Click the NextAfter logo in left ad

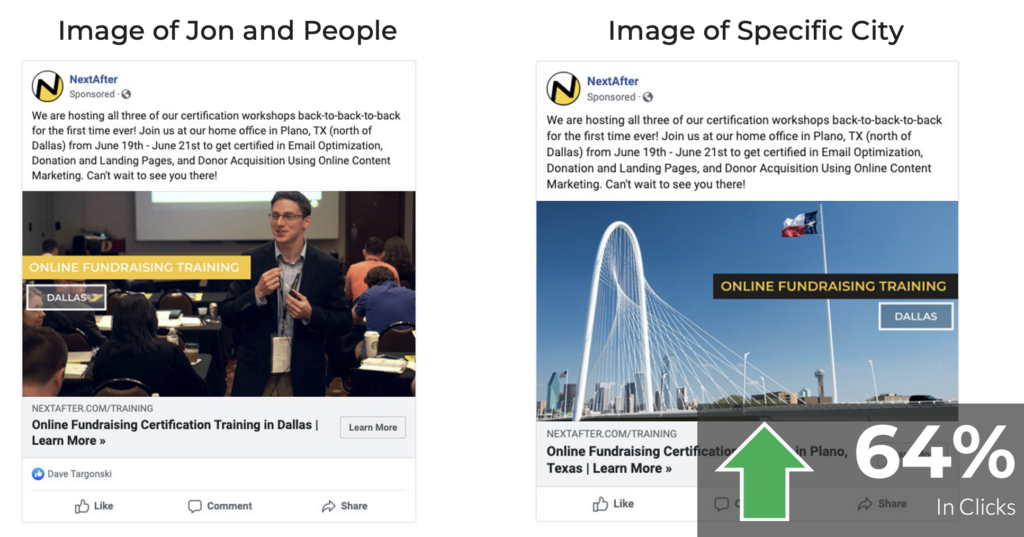[x=48, y=86]
